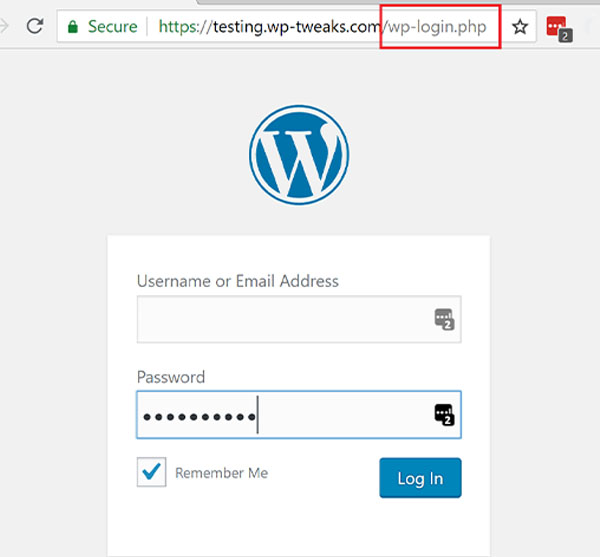Select the testing.wp-tweaks.com domain in address bar

click(x=297, y=27)
